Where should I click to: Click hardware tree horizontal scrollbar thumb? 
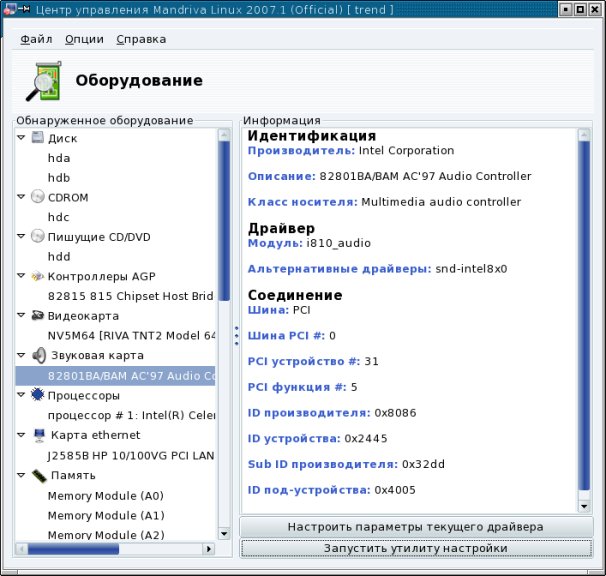pos(73,549)
